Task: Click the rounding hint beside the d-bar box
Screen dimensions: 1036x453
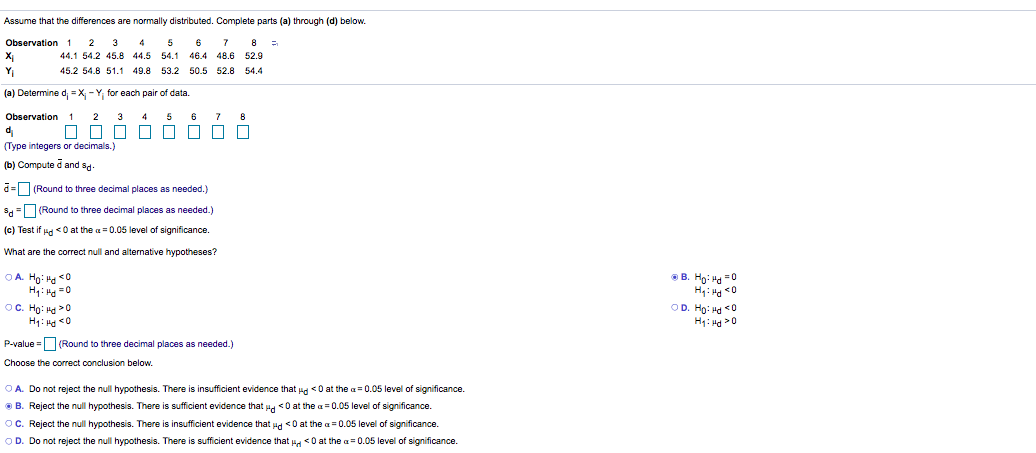Action: coord(120,190)
